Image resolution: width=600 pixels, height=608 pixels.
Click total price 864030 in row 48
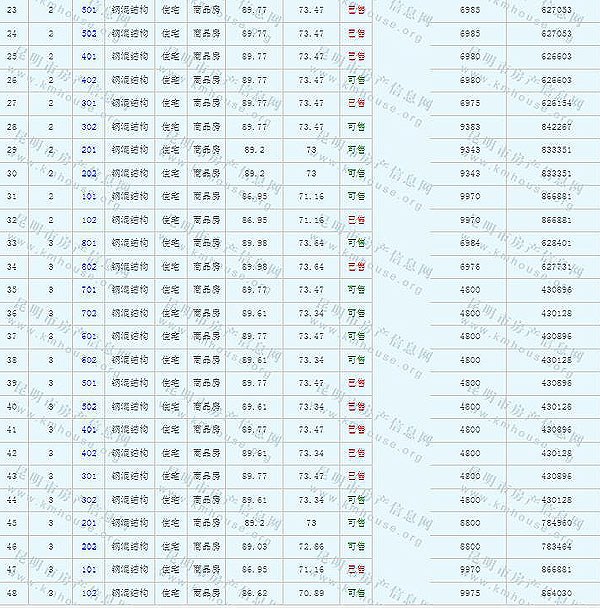point(557,593)
